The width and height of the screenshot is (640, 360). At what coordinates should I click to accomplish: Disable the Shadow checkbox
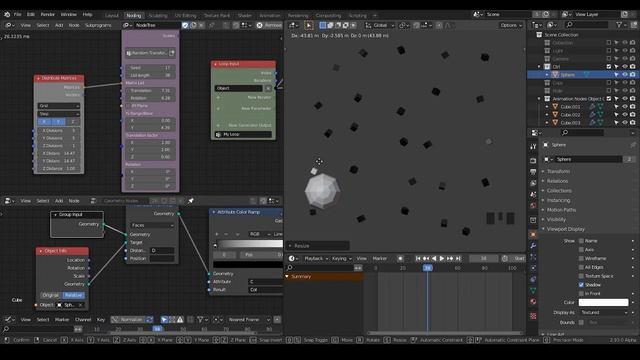(581, 284)
